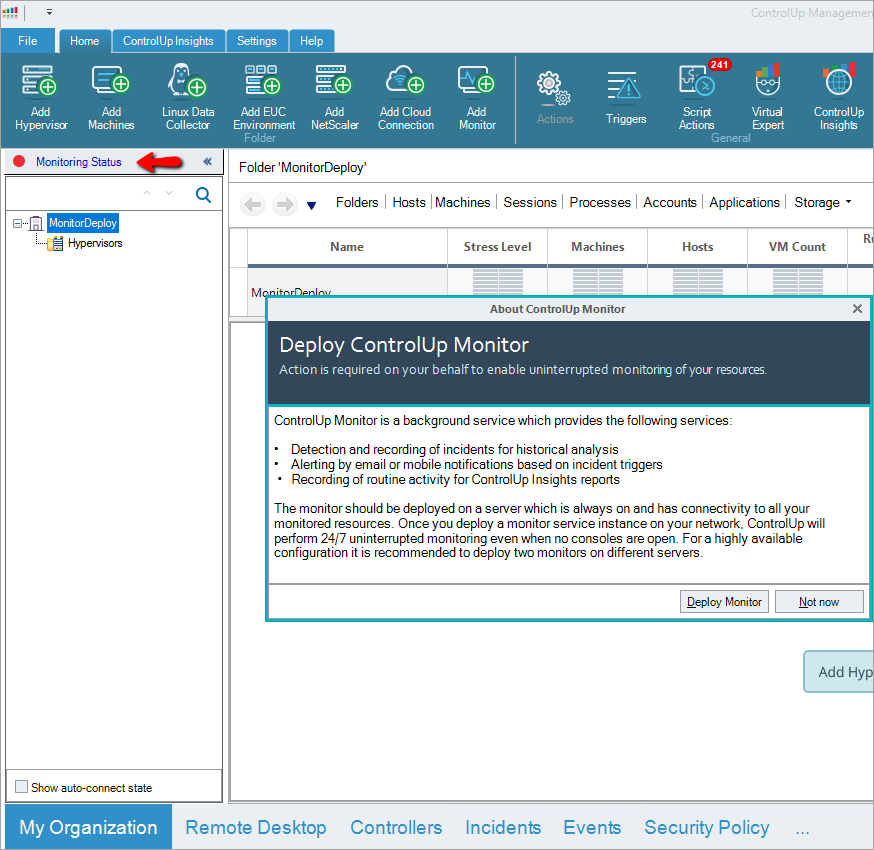Click the navigate forward arrow button
874x850 pixels.
point(285,205)
